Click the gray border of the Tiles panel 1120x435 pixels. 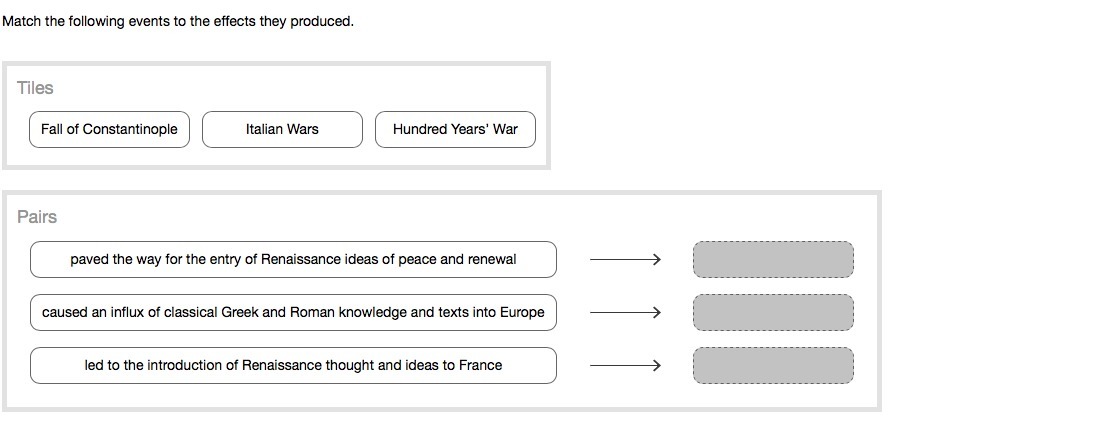click(x=547, y=115)
